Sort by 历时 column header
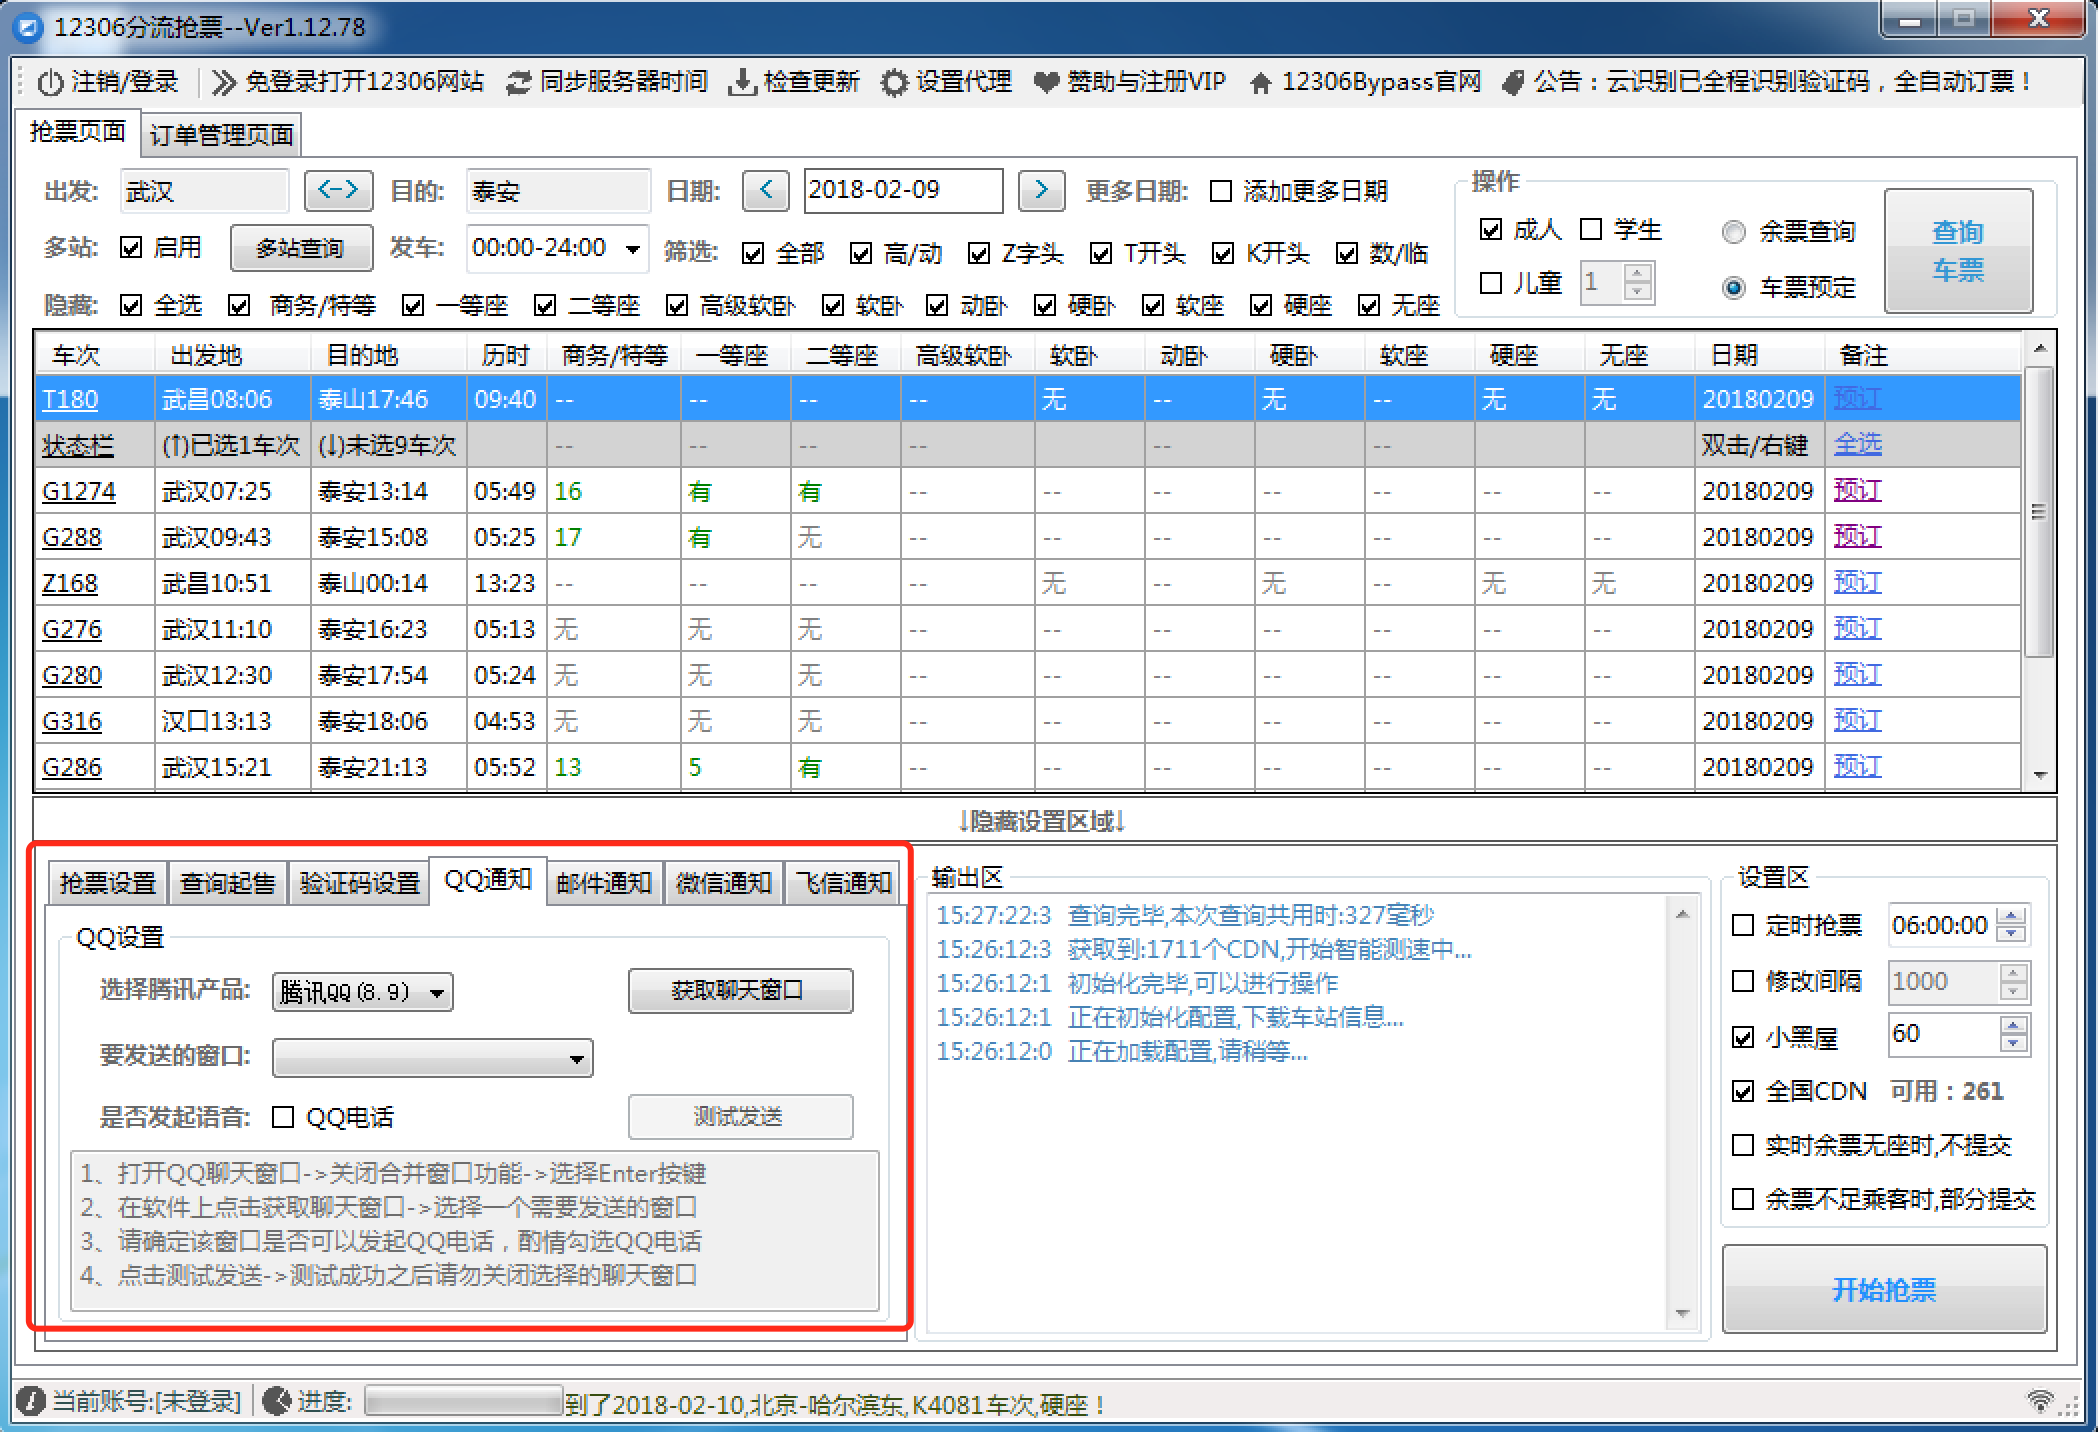2098x1432 pixels. (x=506, y=355)
